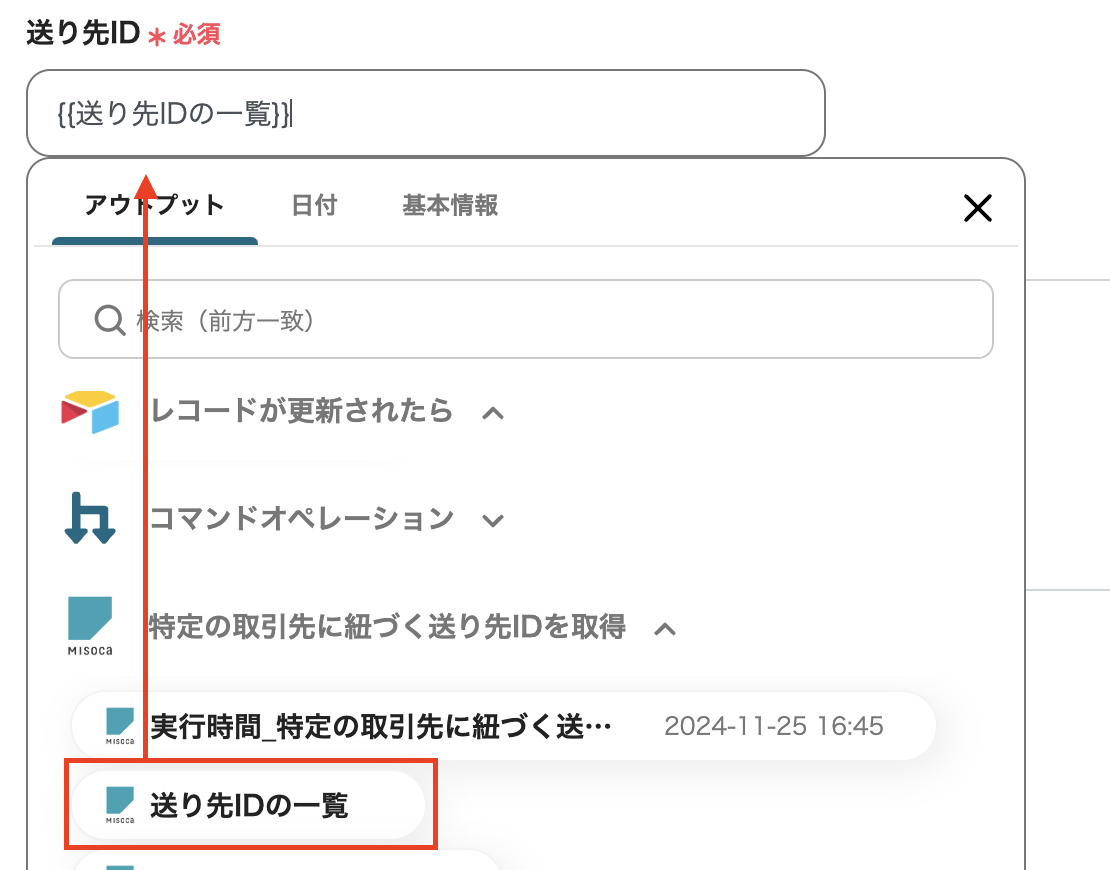
Task: Click the 2024-11-25 16:45 timestamp value
Action: coord(774,726)
